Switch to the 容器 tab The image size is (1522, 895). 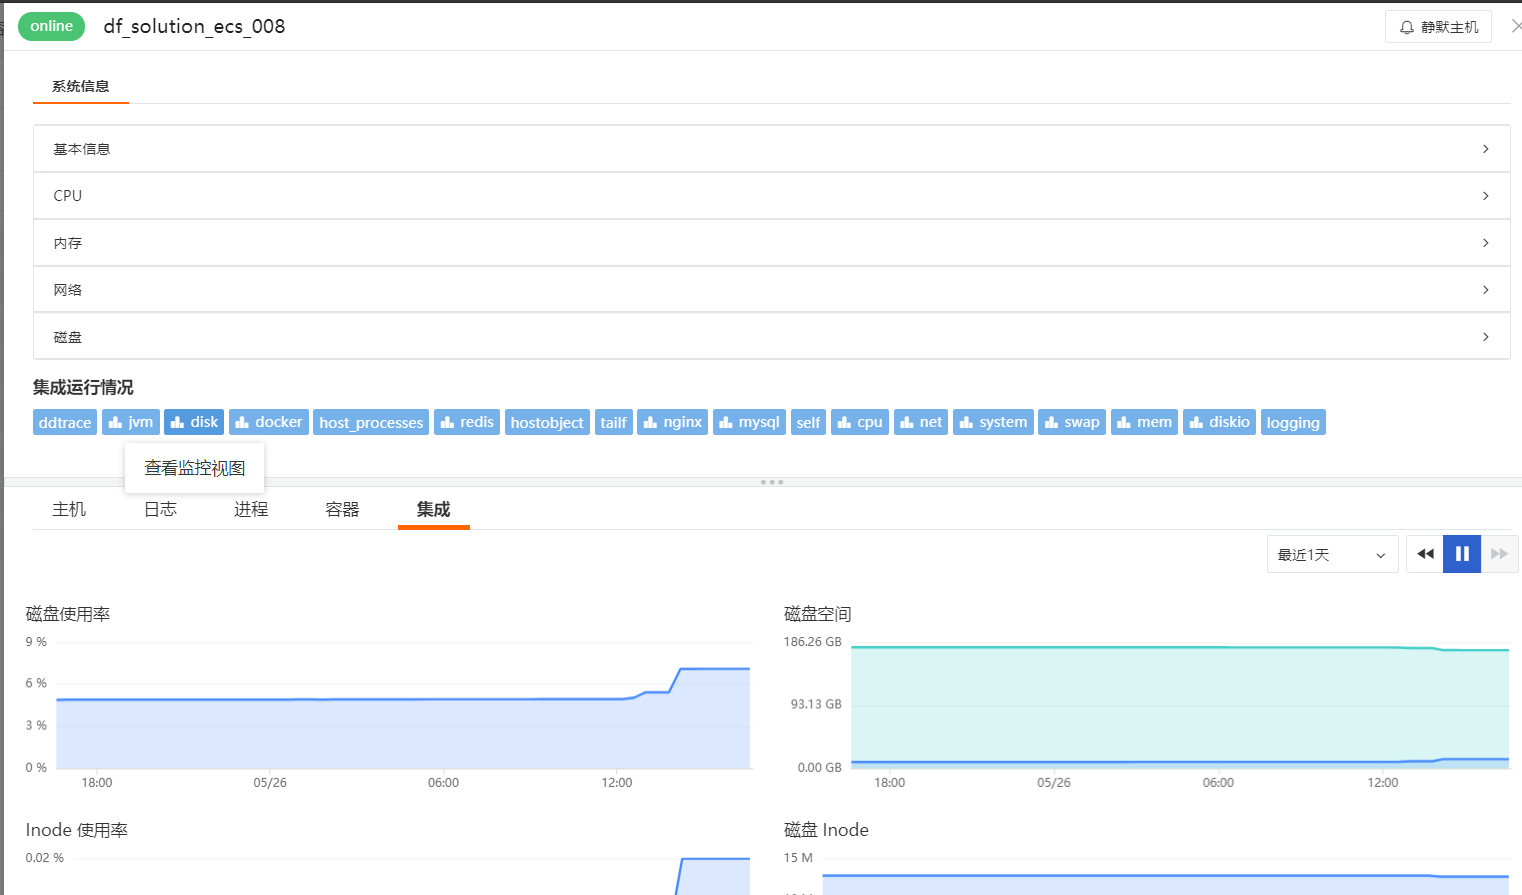(342, 509)
